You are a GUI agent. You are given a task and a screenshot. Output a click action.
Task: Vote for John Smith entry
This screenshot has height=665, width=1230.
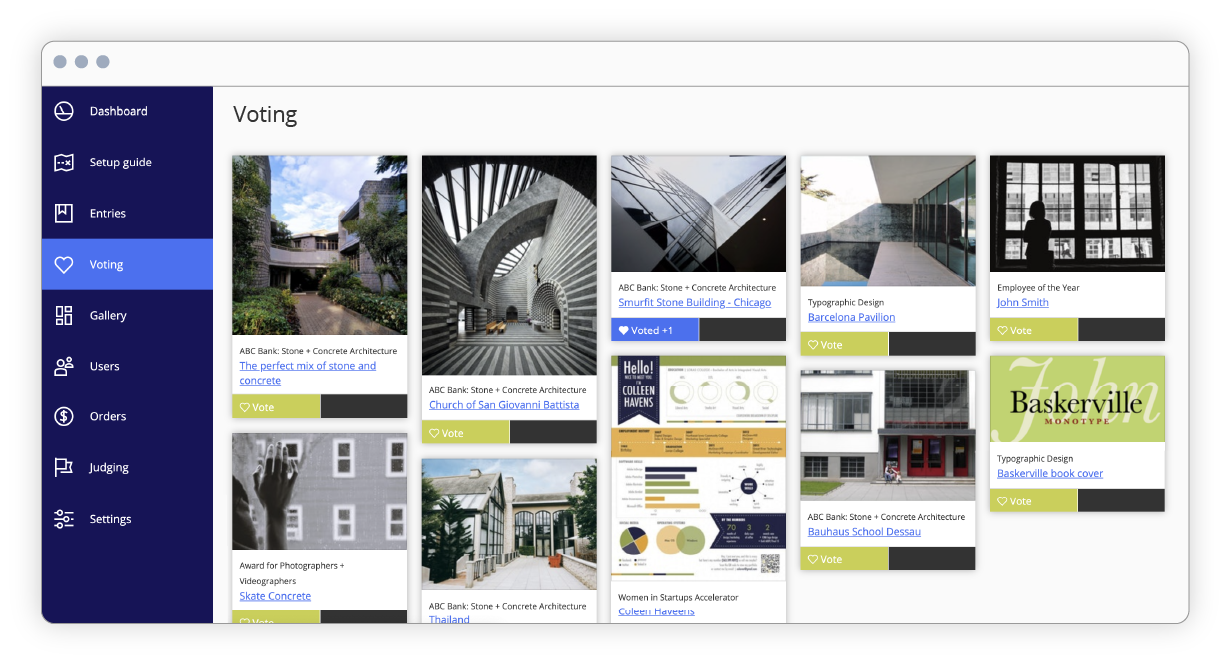click(x=1034, y=330)
